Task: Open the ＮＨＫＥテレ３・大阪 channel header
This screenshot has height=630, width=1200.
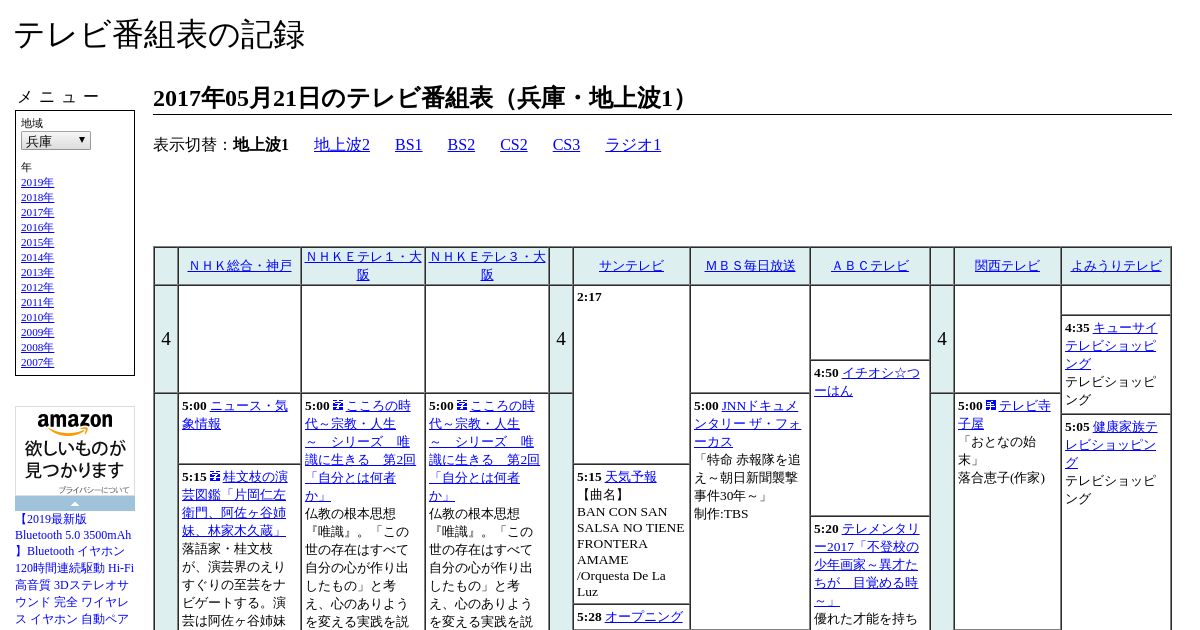Action: tap(487, 266)
